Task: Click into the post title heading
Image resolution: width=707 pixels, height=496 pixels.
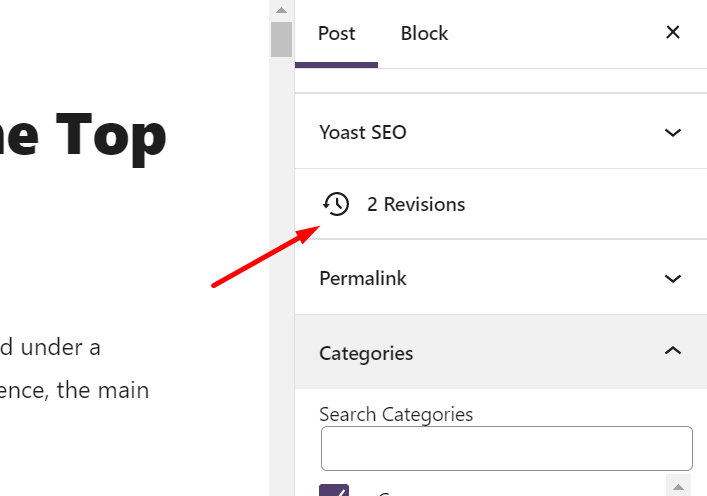Action: coord(85,135)
